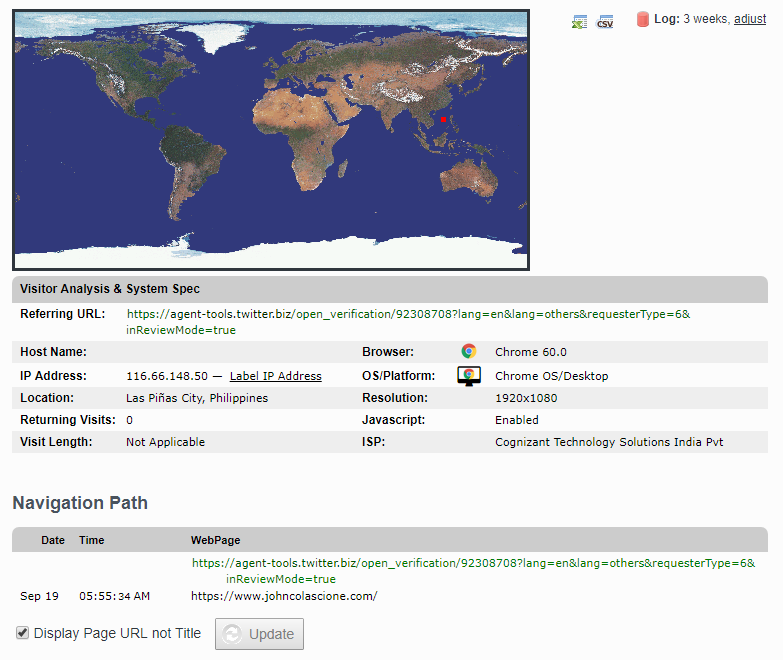783x660 pixels.
Task: Open the johncolascione.com webpage link
Action: point(284,596)
